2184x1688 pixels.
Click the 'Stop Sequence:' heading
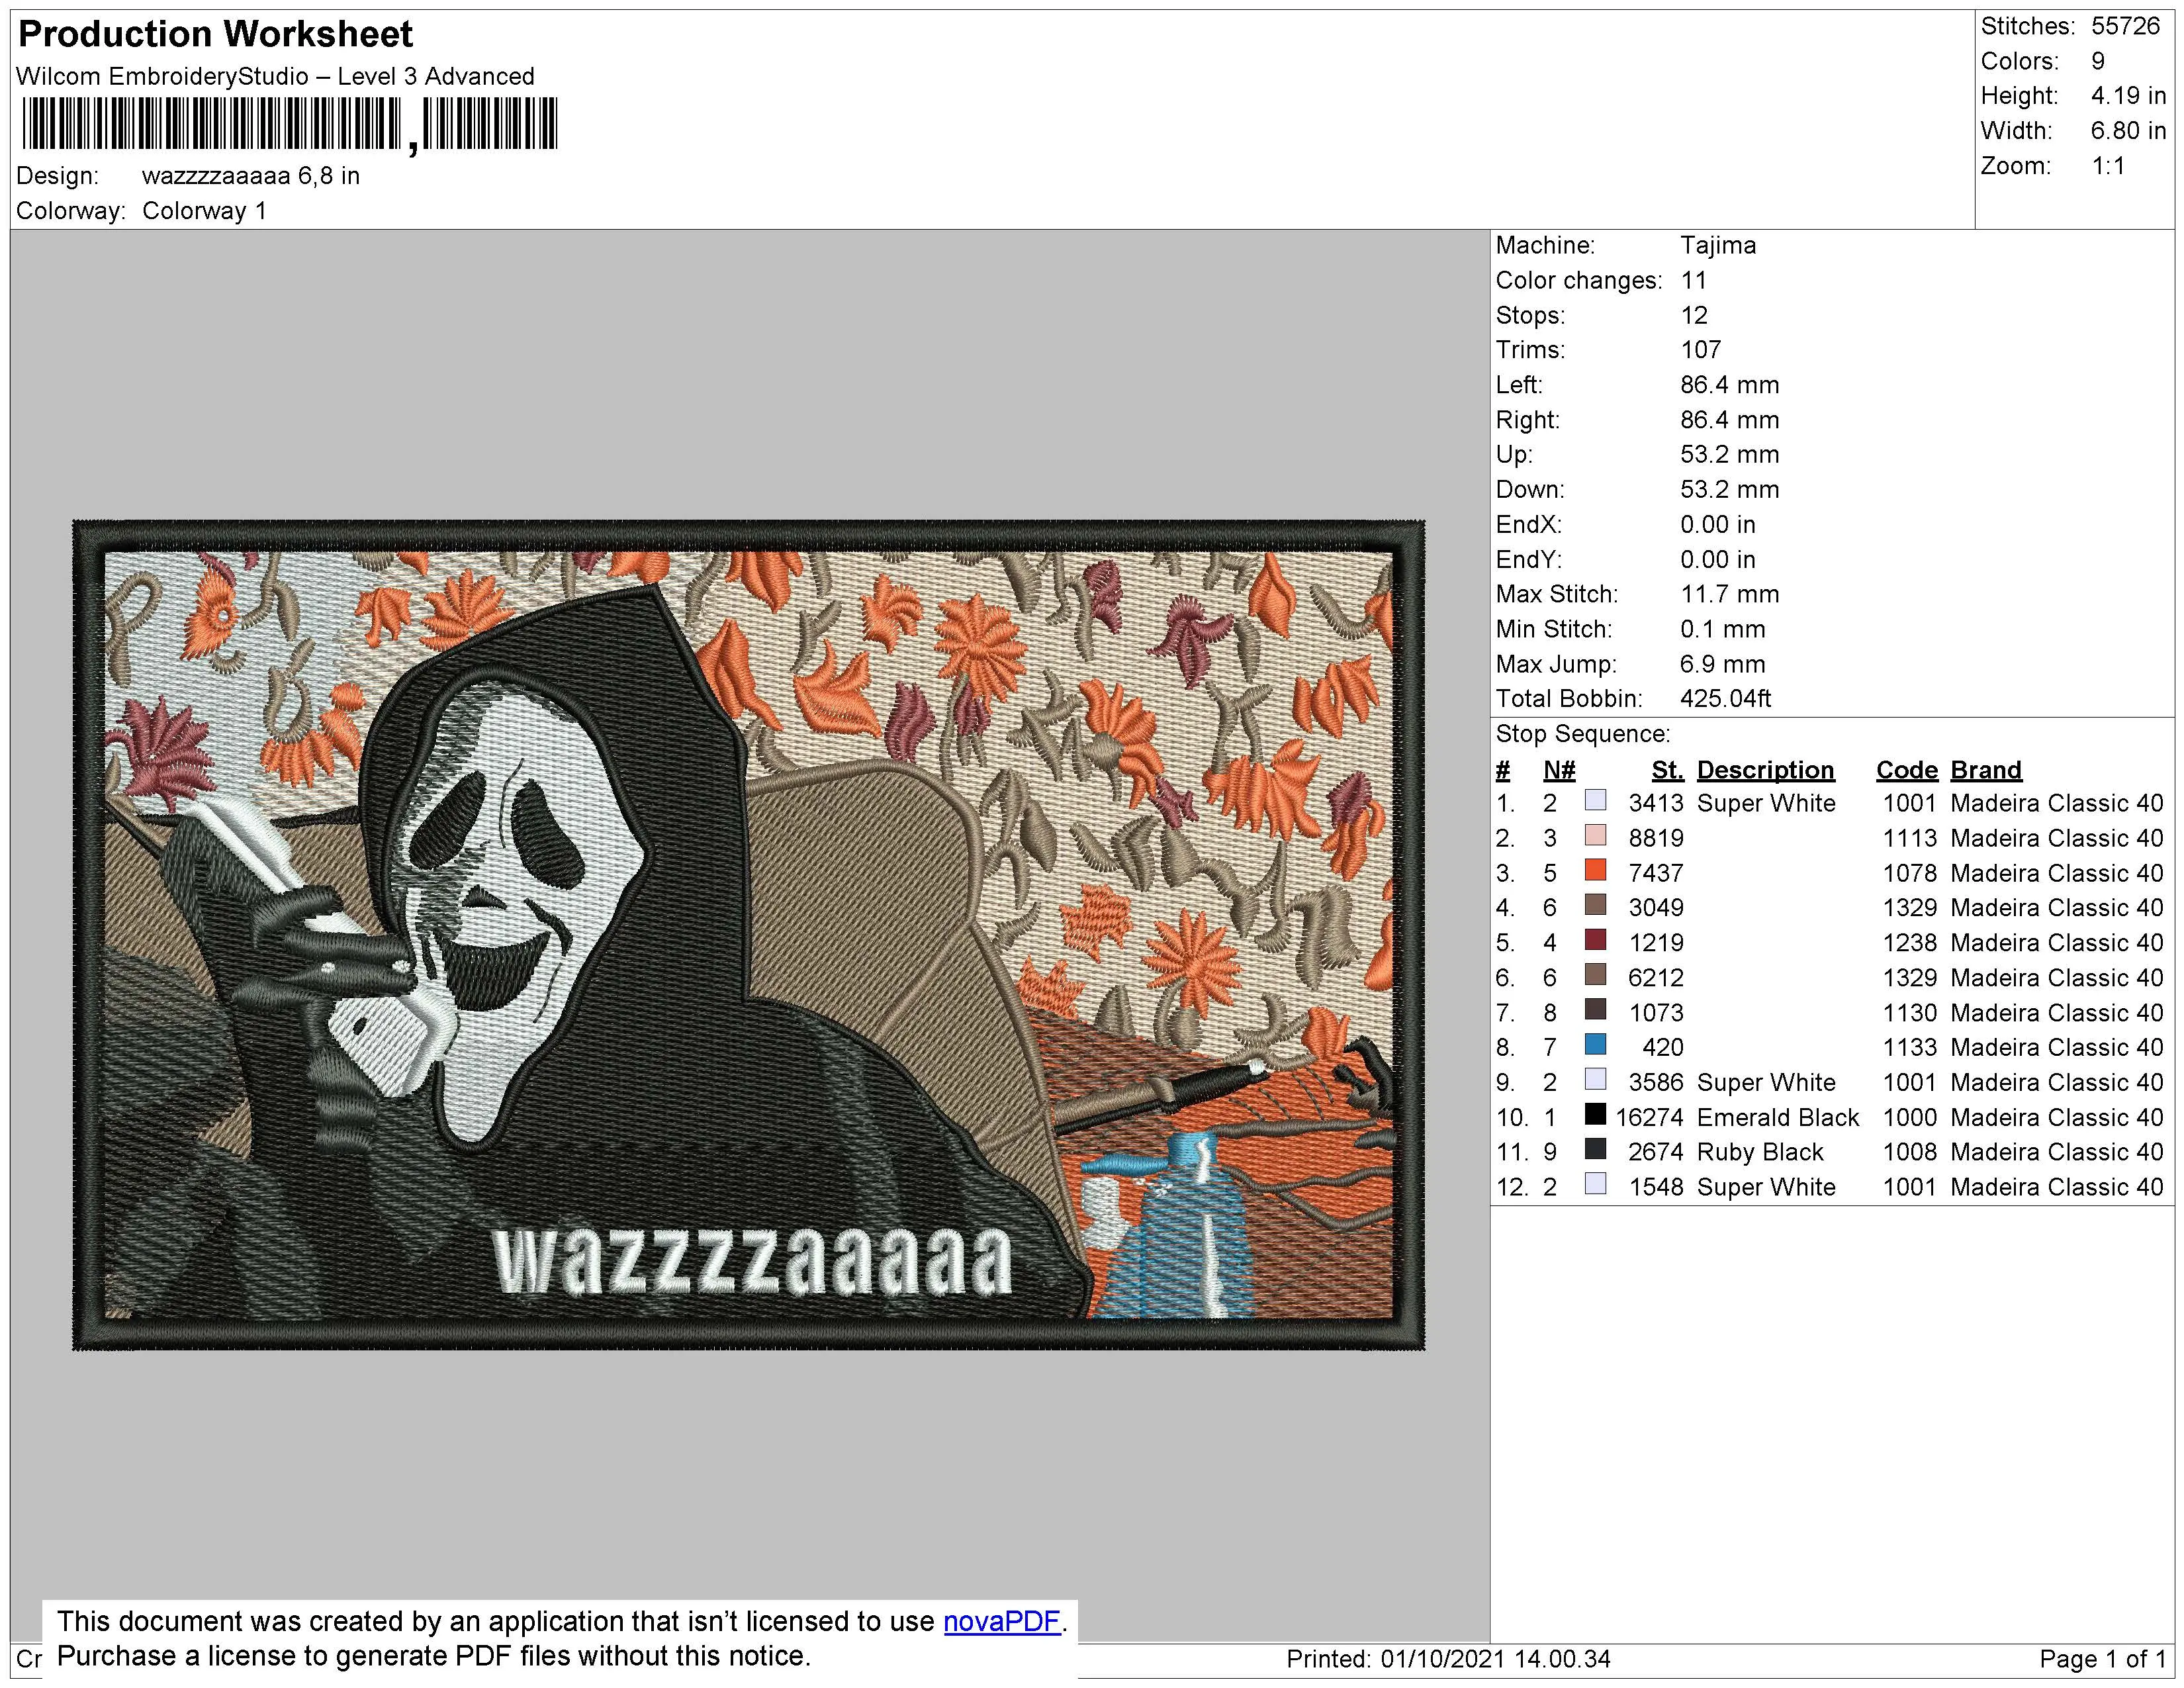coord(1582,734)
